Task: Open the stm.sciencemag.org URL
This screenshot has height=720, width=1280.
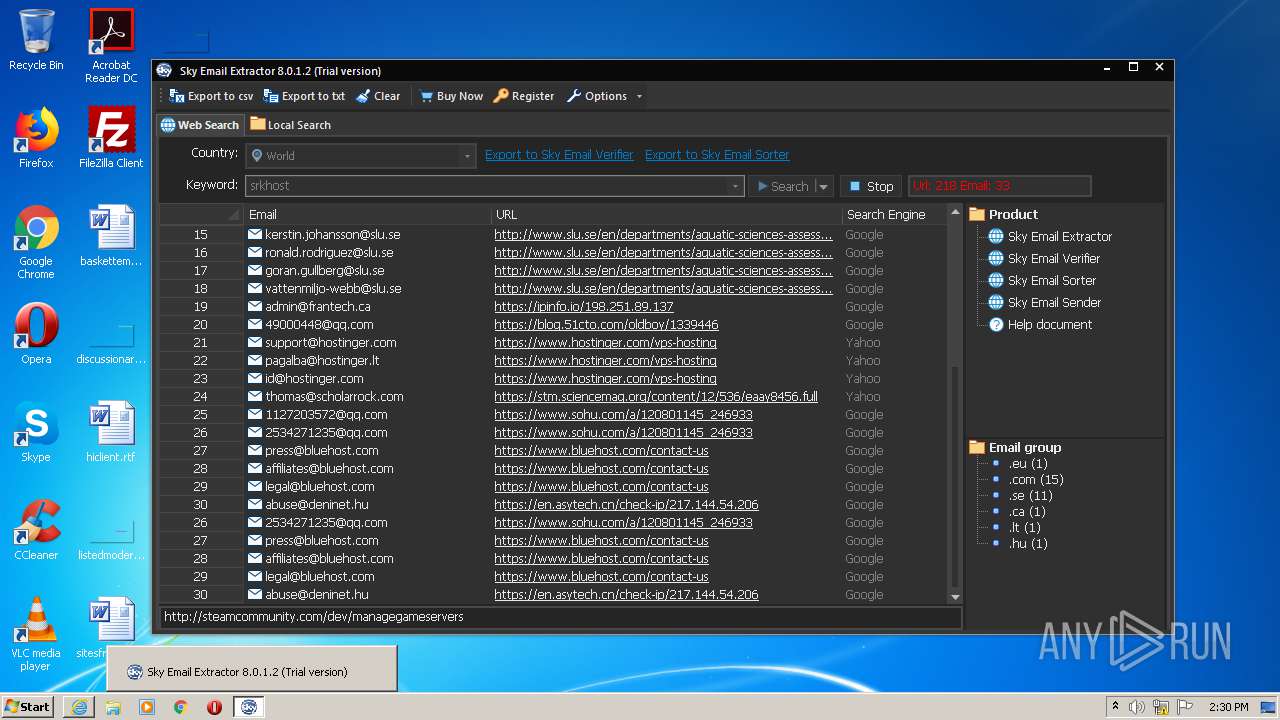Action: 656,397
